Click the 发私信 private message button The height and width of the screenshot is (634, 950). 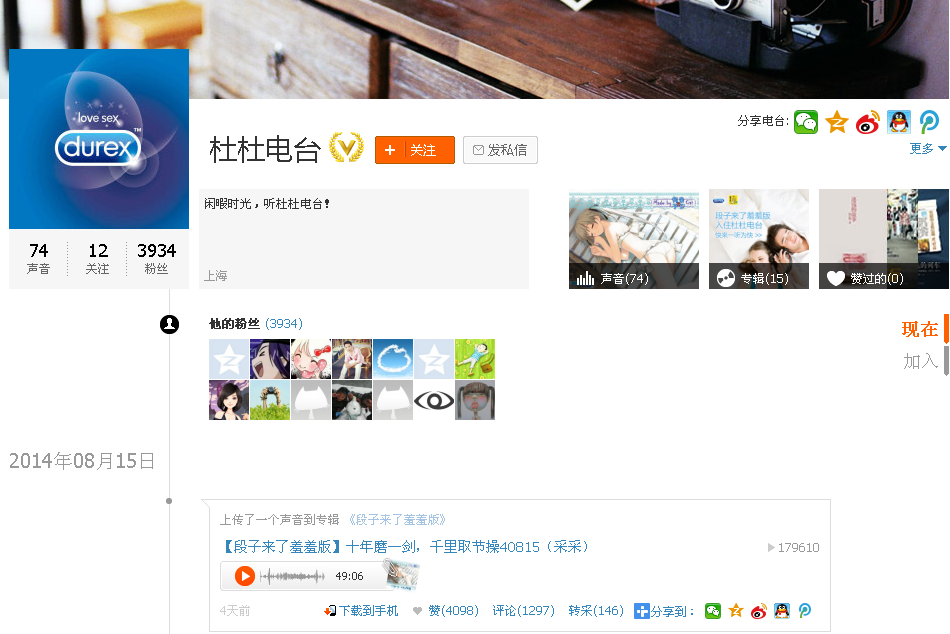(500, 150)
